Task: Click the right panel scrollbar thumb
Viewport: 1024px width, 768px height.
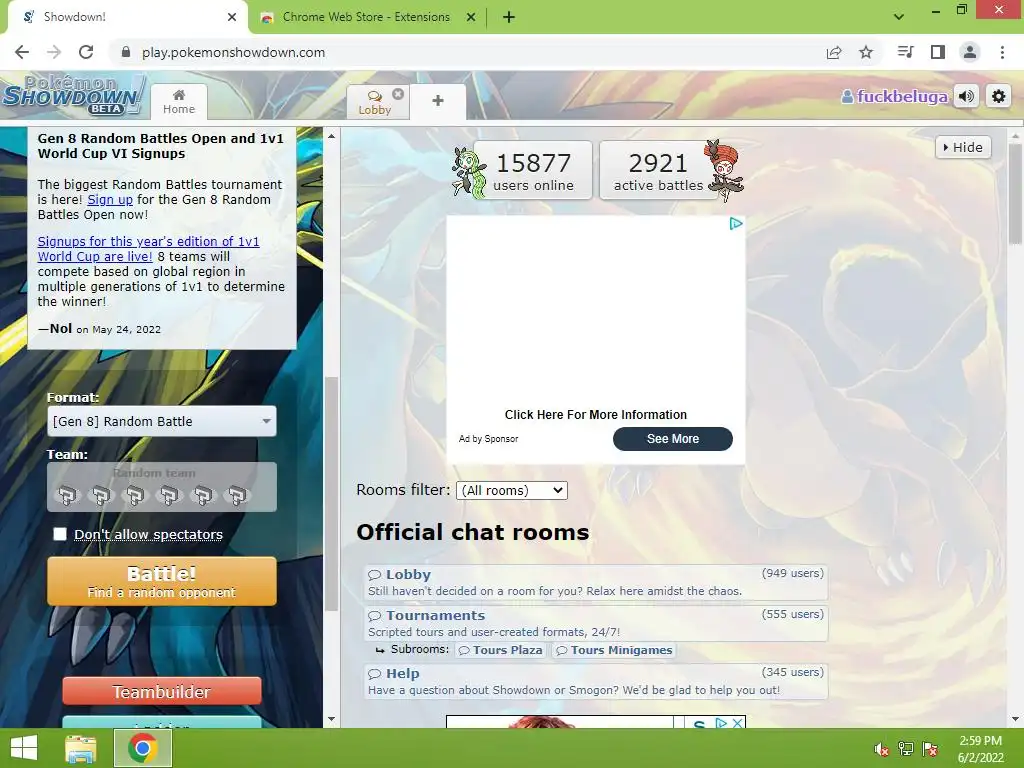Action: click(1016, 194)
